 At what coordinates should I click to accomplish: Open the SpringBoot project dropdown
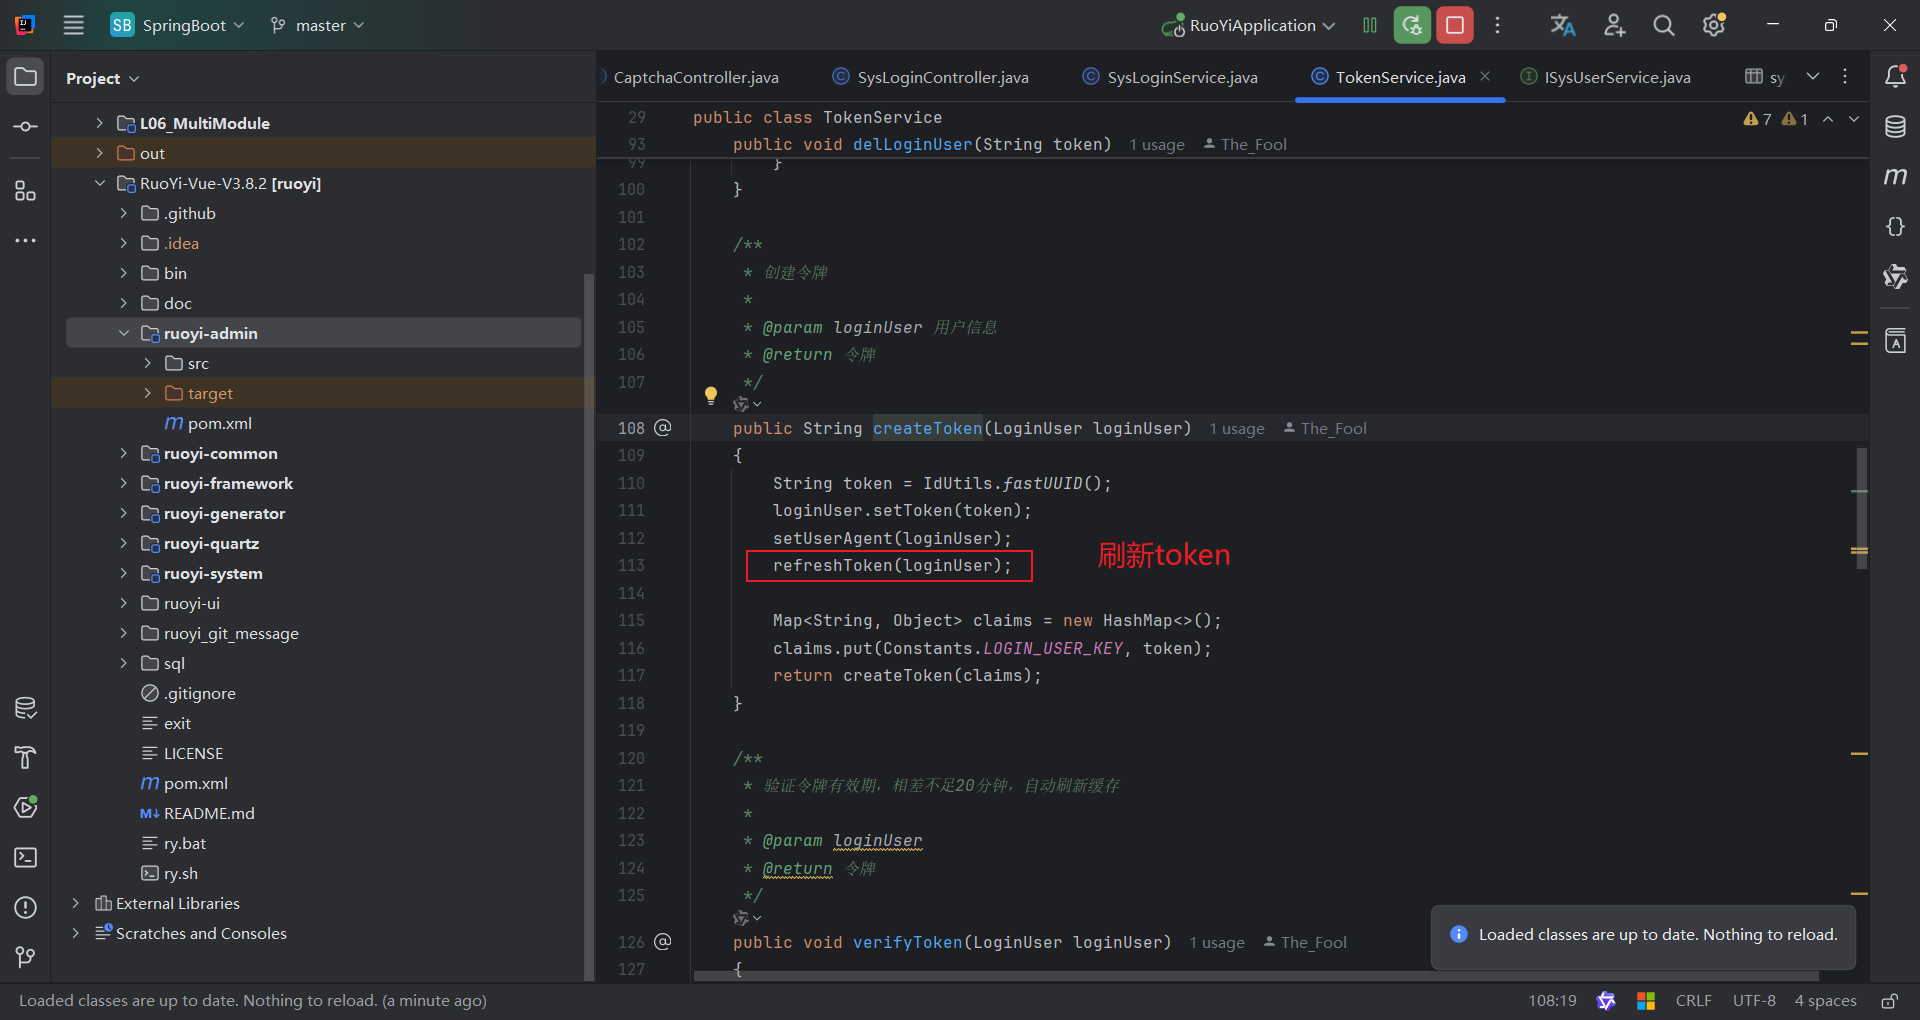177,25
